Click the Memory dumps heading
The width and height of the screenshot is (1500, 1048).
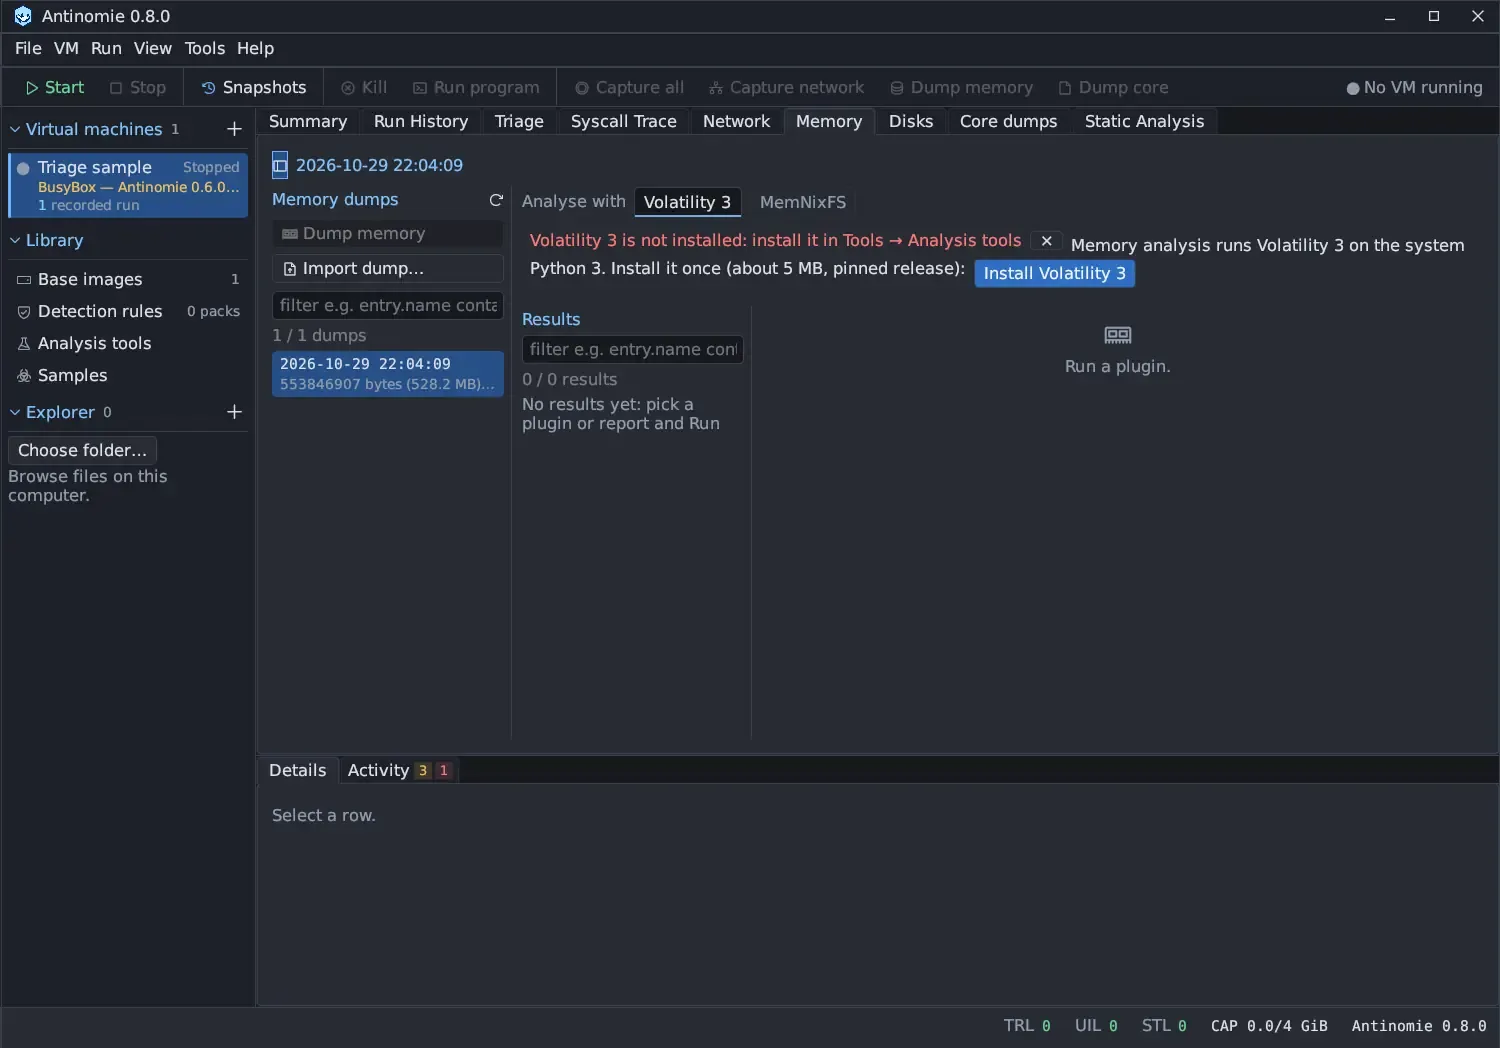point(335,199)
